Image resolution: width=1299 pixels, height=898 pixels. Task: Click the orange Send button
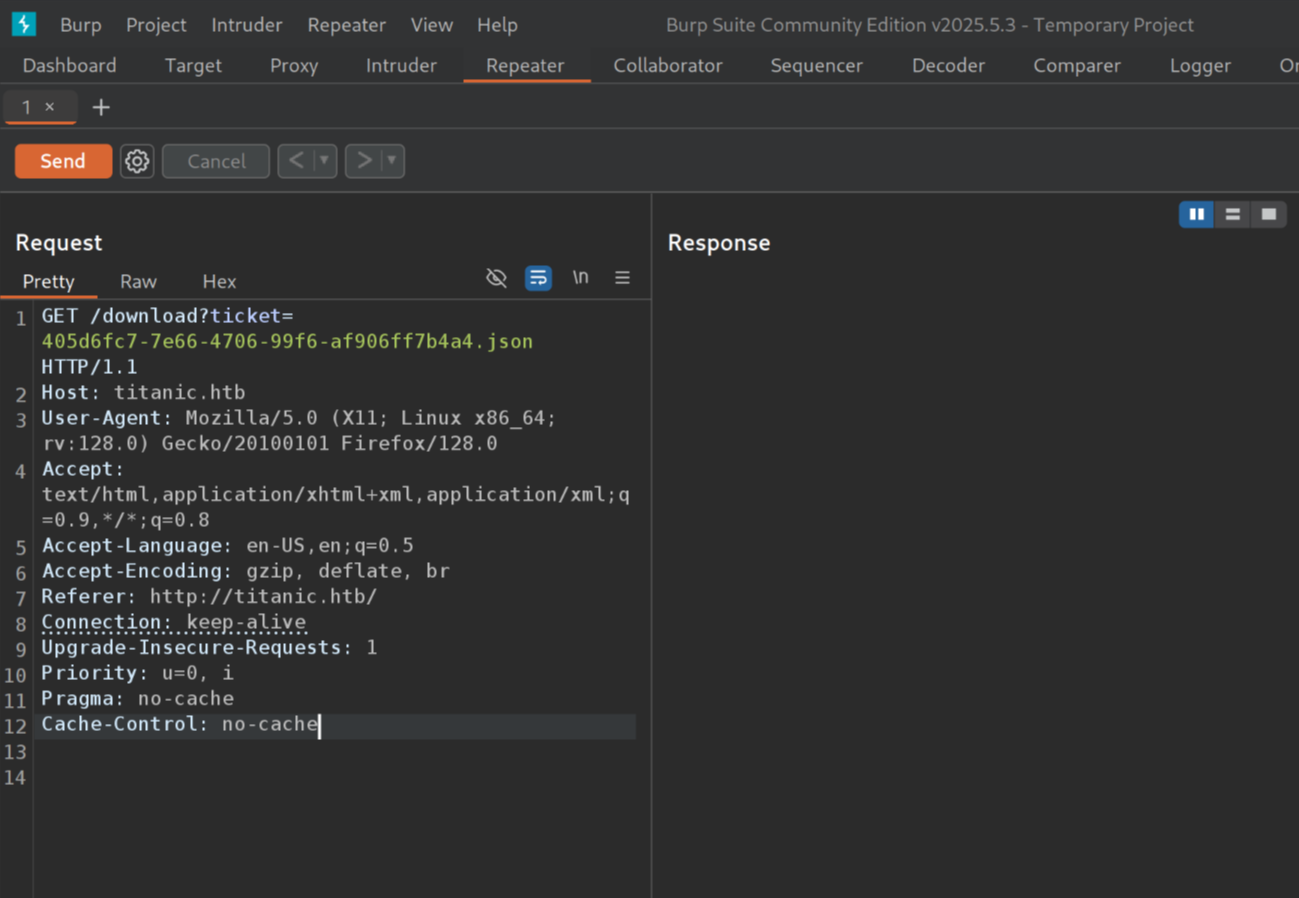pos(63,161)
